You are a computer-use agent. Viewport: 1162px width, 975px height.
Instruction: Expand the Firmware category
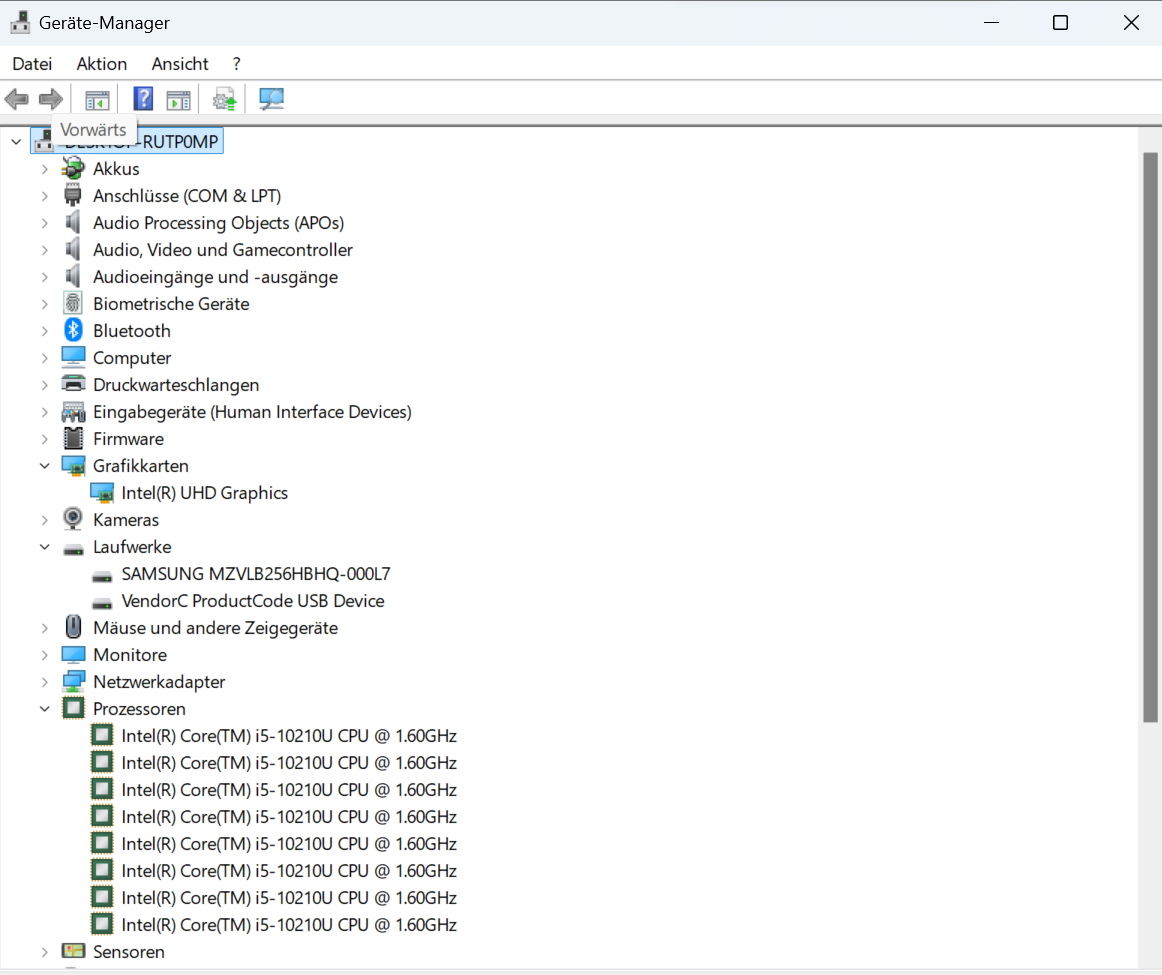tap(44, 439)
